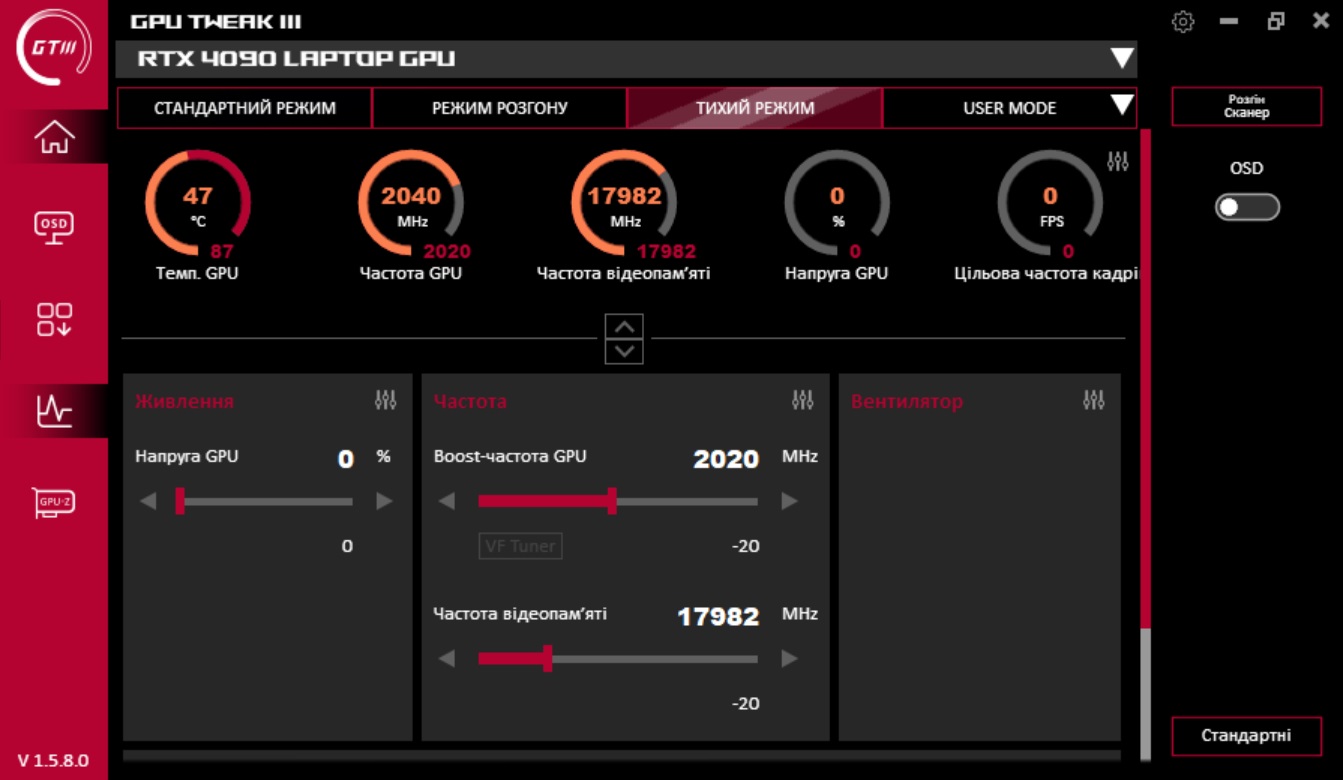
Task: Open the utilities download sidebar icon
Action: [x=54, y=320]
